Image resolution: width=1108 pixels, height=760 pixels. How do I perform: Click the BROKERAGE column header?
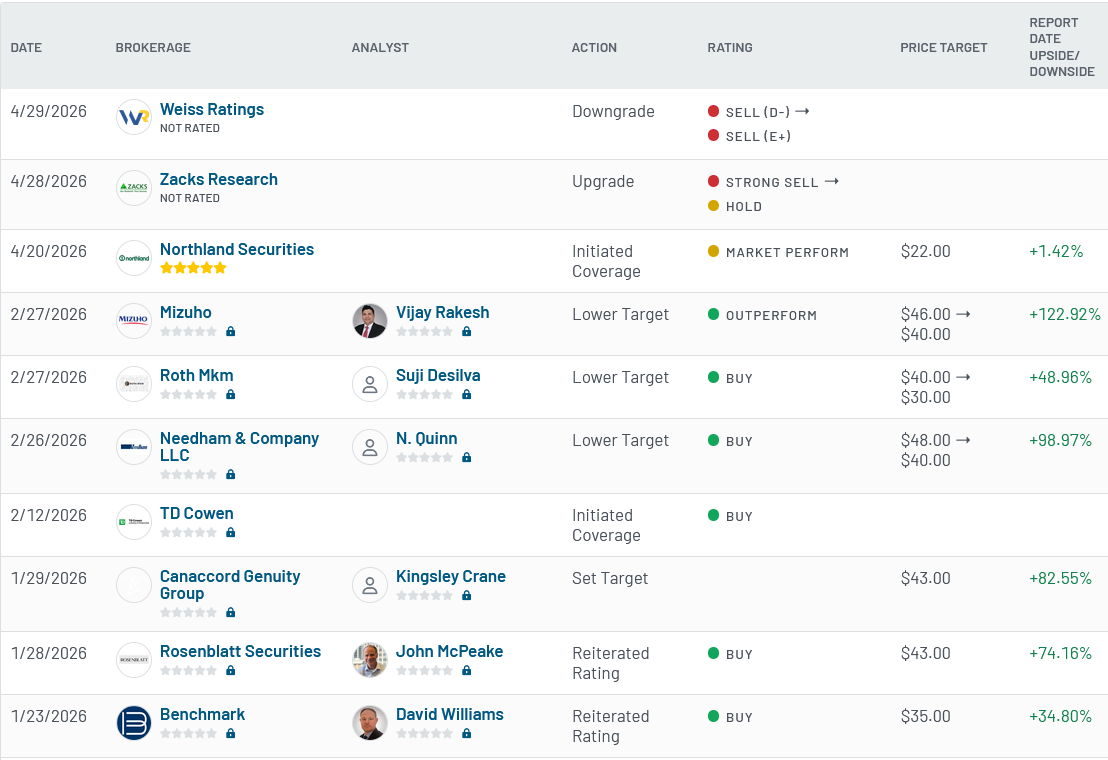pos(153,47)
